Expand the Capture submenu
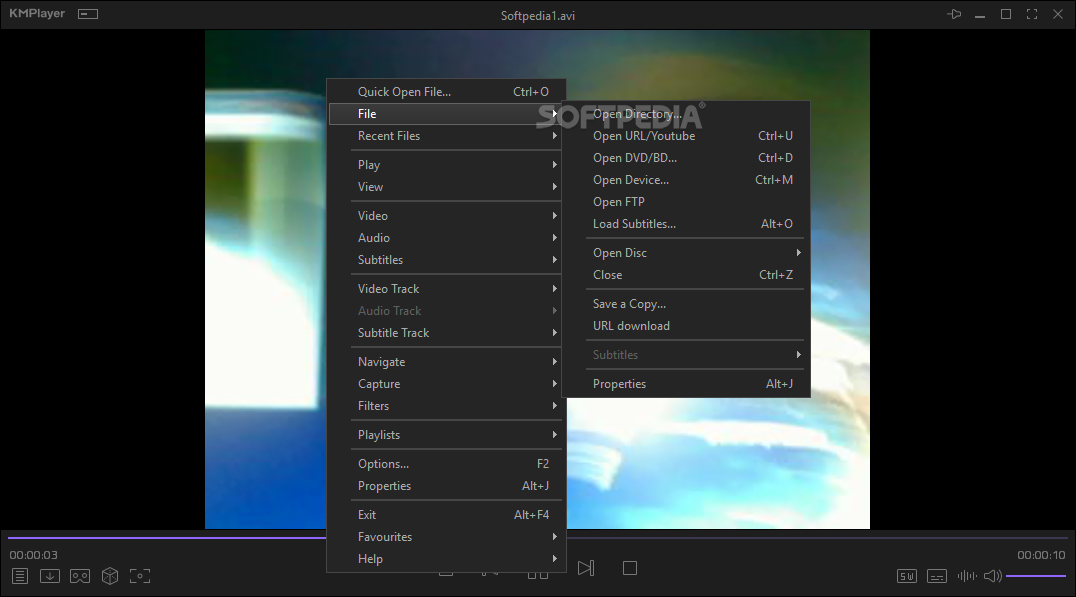The height and width of the screenshot is (597, 1076). tap(446, 384)
